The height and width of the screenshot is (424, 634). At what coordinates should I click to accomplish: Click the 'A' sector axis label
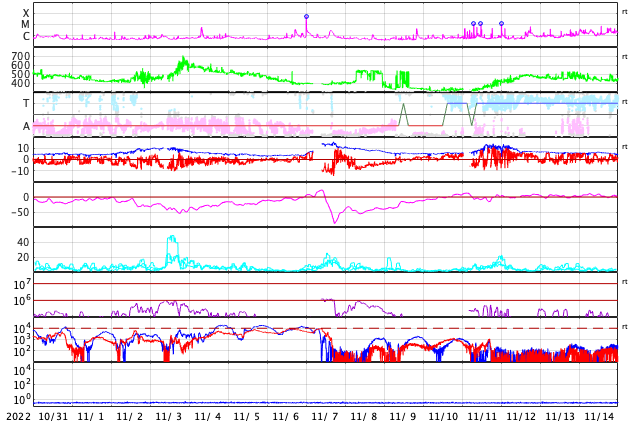point(26,126)
